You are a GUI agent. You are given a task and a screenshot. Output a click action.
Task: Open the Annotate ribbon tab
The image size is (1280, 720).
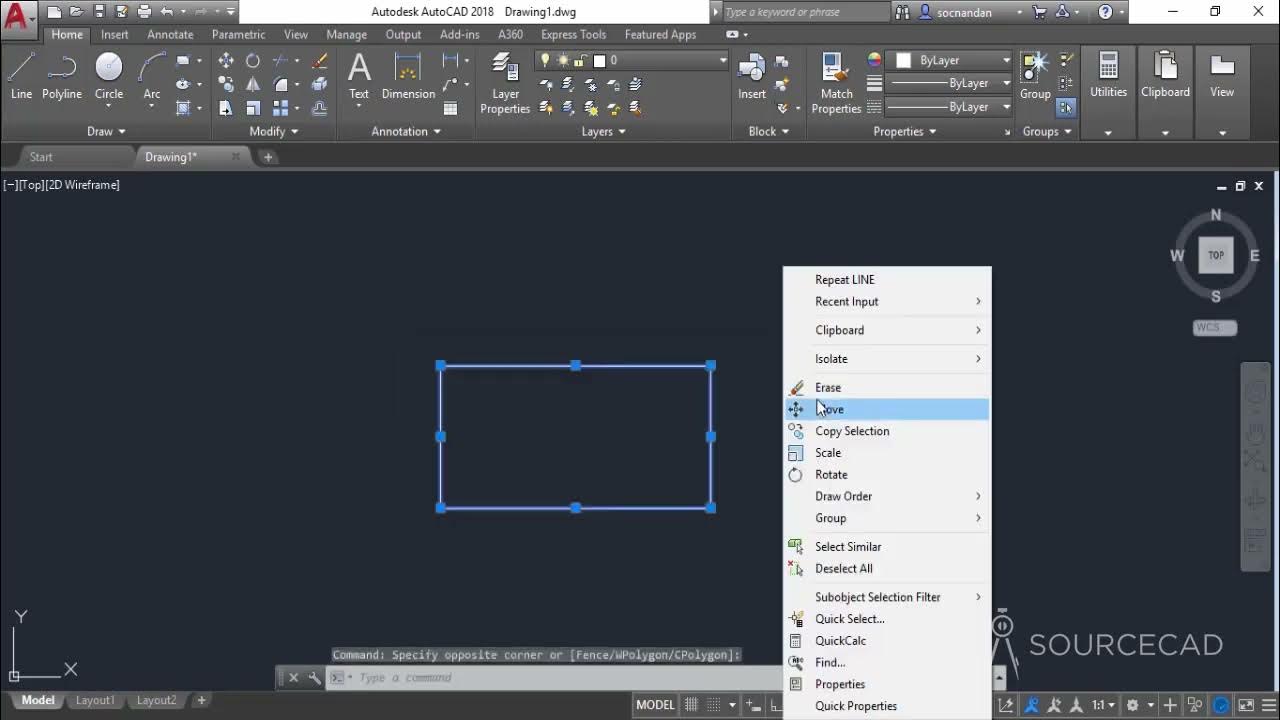click(170, 34)
